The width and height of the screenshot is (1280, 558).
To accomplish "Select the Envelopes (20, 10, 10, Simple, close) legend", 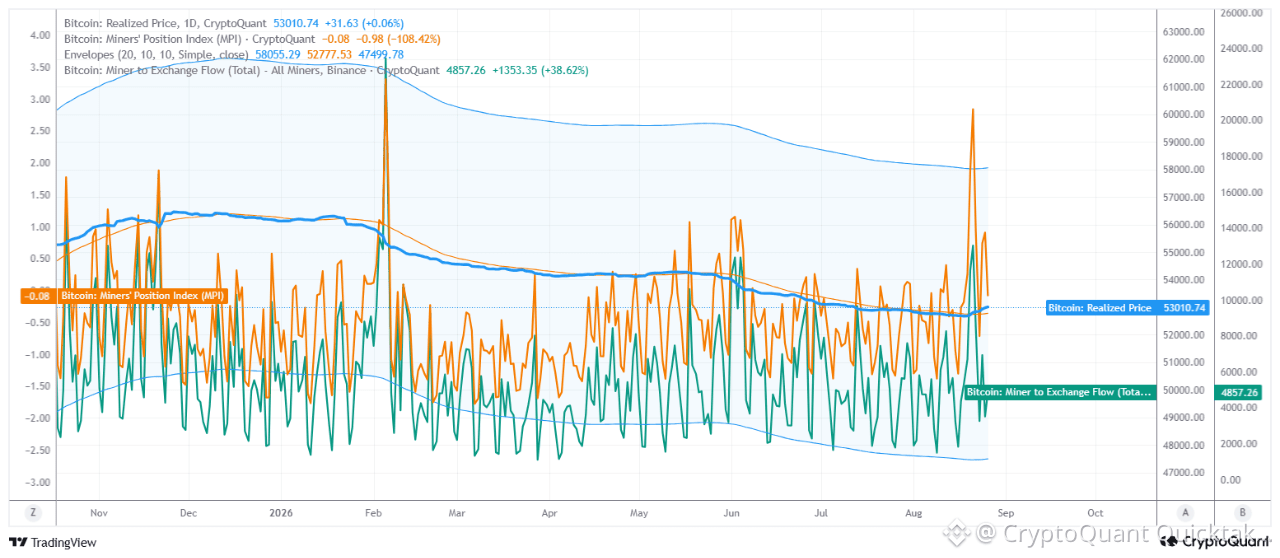I will coord(157,54).
